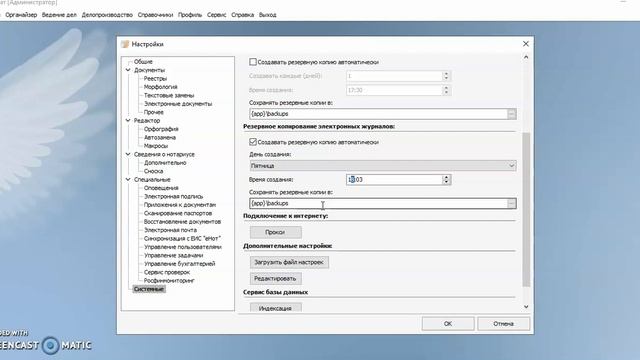Select Приложения к документам tree item
Viewport: 640px width, 360px height.
[180, 205]
